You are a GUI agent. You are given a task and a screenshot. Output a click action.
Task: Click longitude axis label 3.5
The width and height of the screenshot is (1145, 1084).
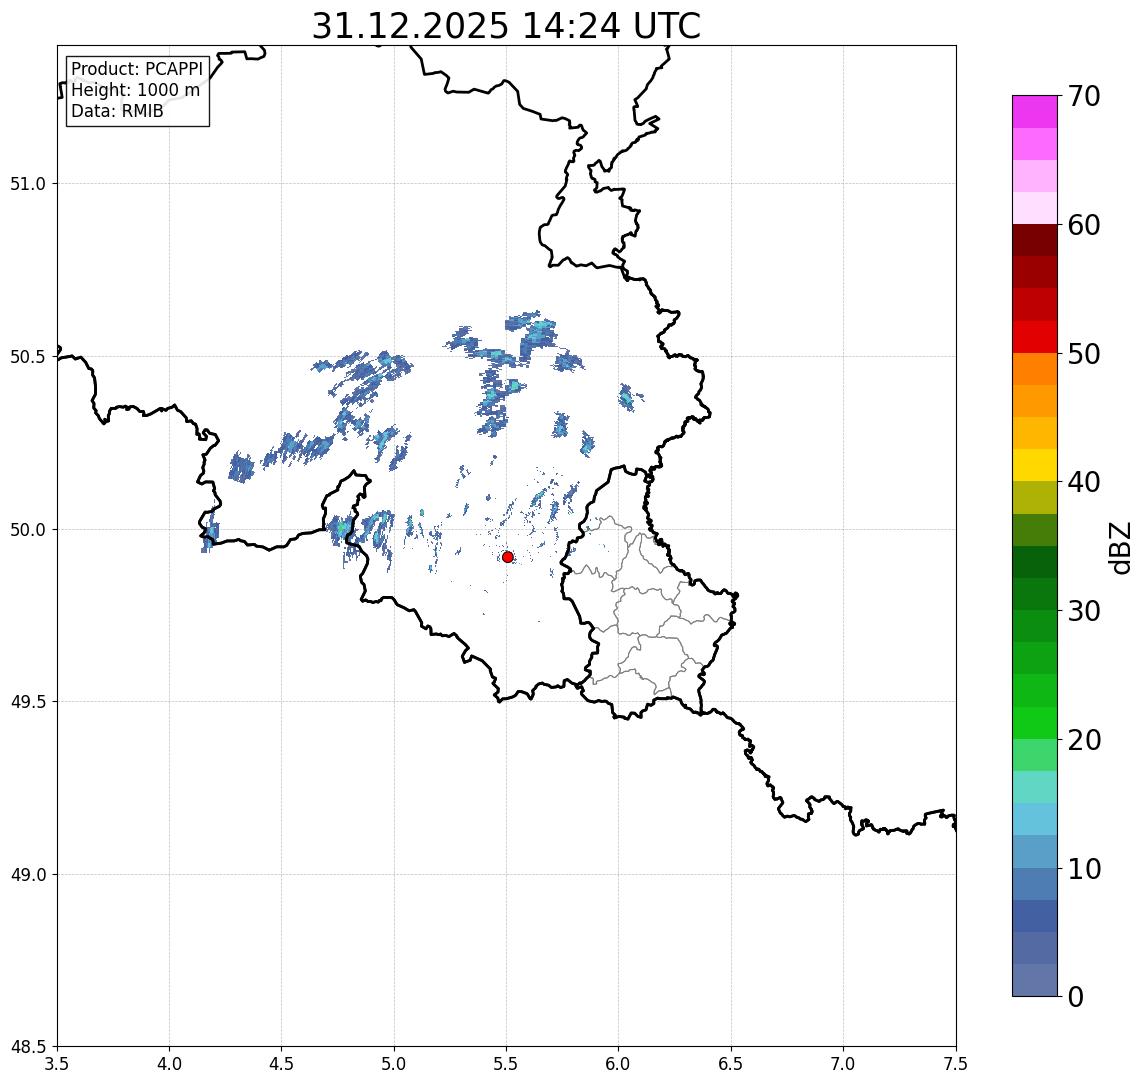pyautogui.click(x=57, y=1064)
